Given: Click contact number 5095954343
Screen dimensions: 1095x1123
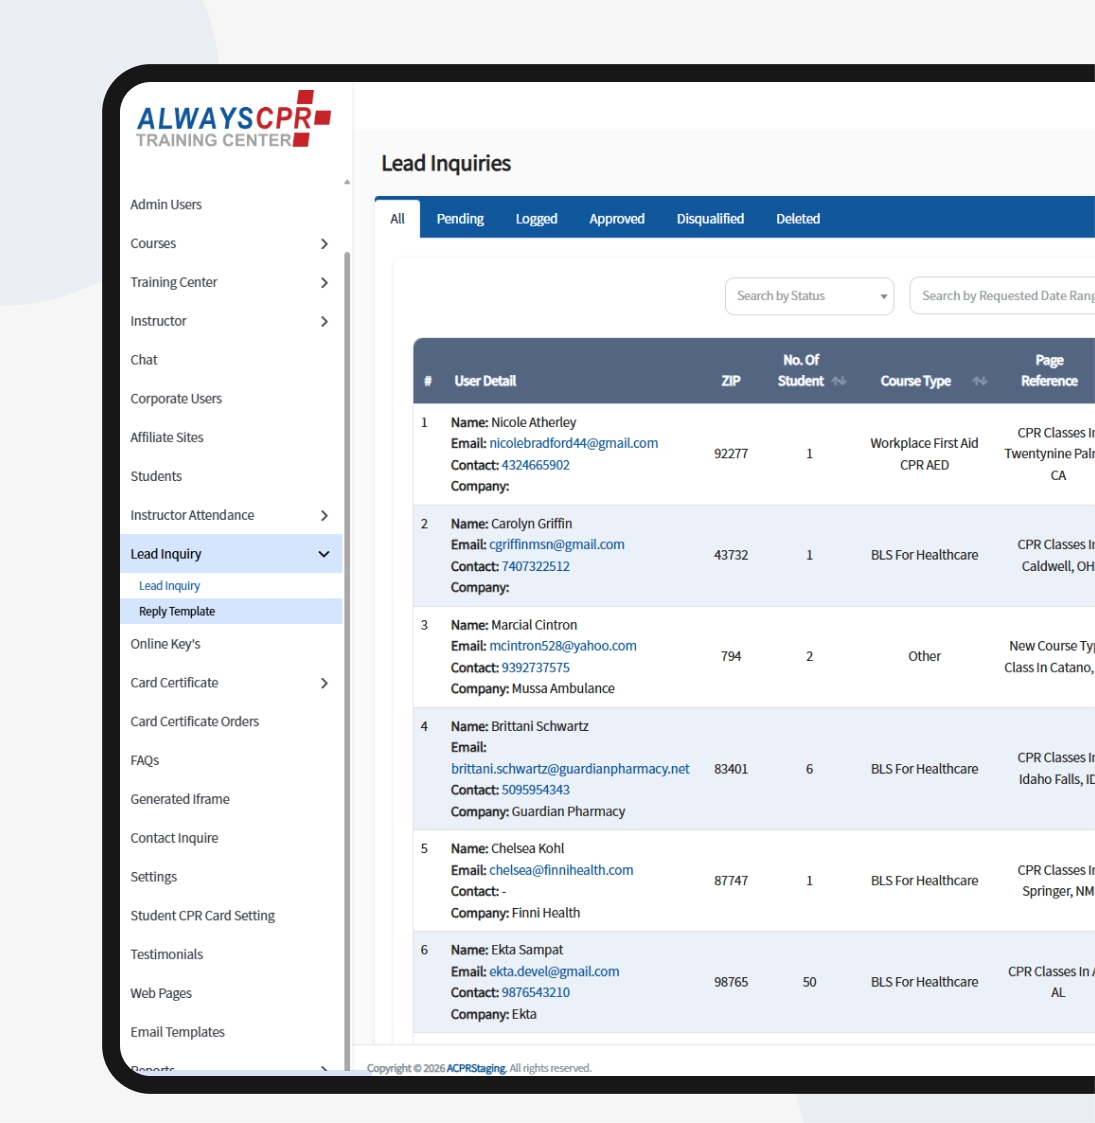Looking at the screenshot, I should point(536,790).
